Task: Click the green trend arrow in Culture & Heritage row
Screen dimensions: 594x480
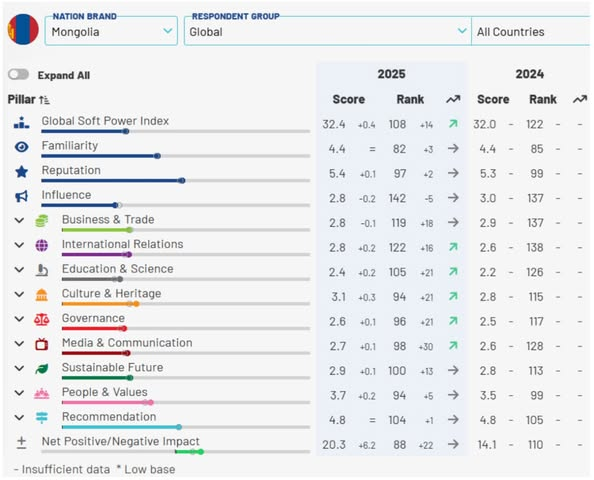Action: [x=453, y=296]
